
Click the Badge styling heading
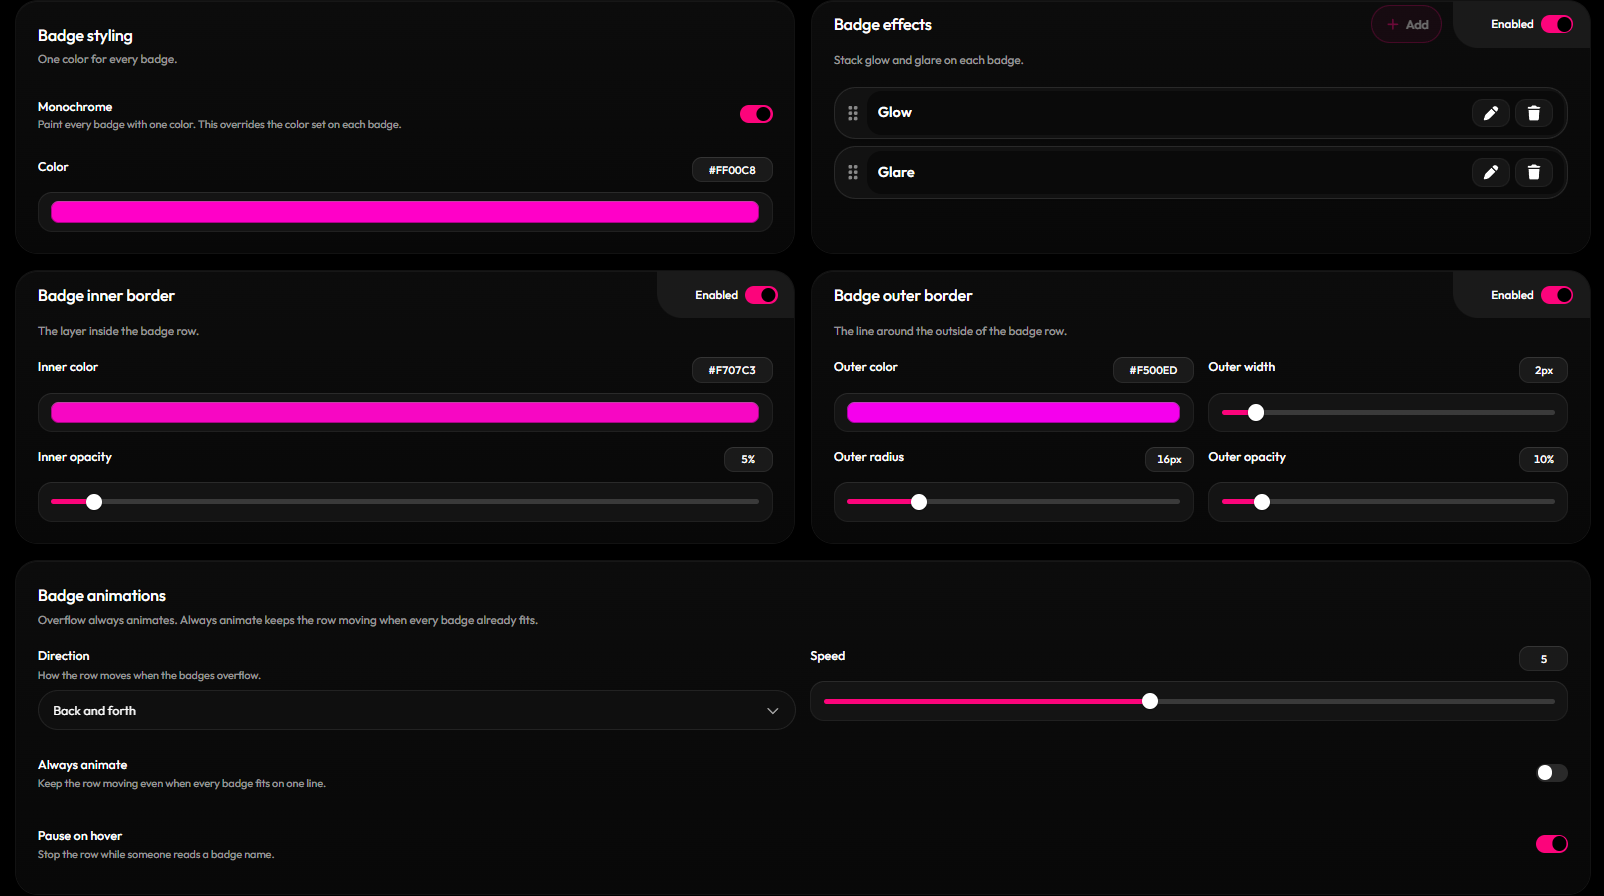click(85, 36)
